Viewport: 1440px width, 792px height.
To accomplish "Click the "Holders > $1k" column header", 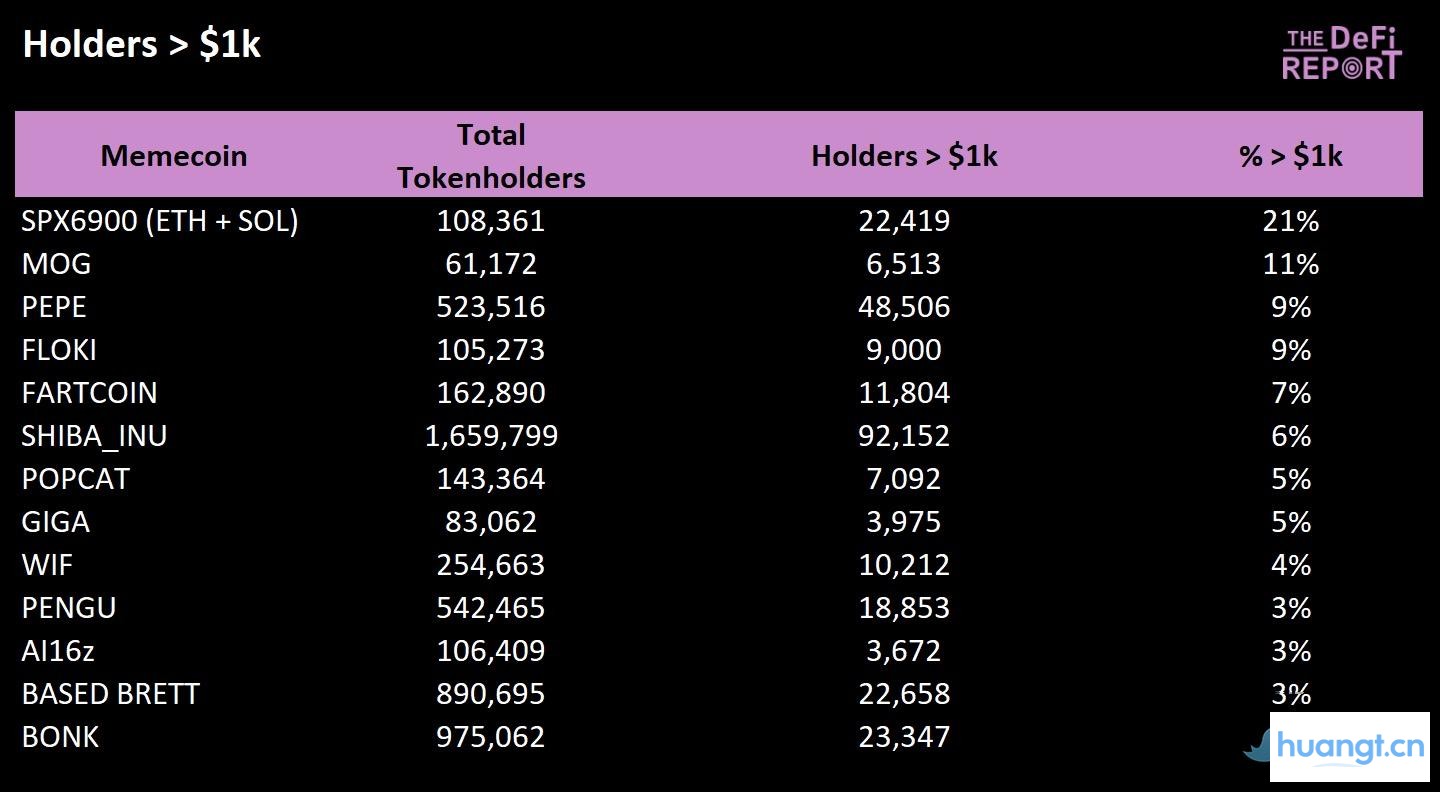I will 904,156.
